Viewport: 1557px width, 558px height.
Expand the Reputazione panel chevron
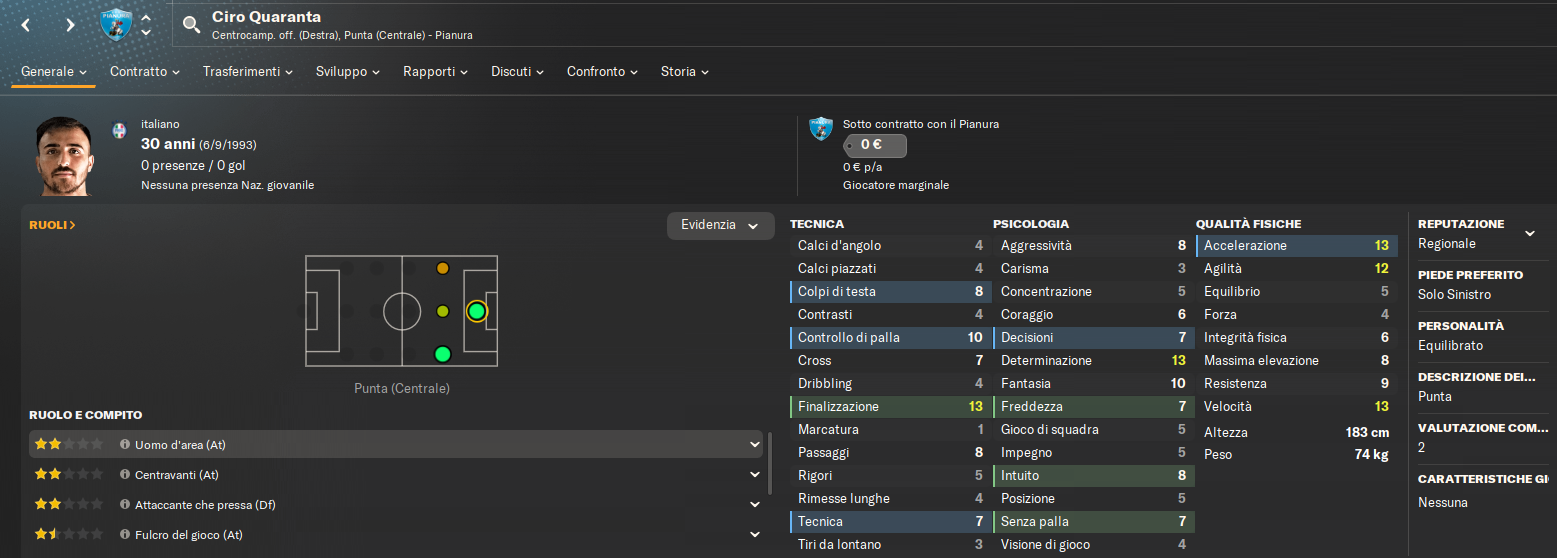click(x=1529, y=234)
